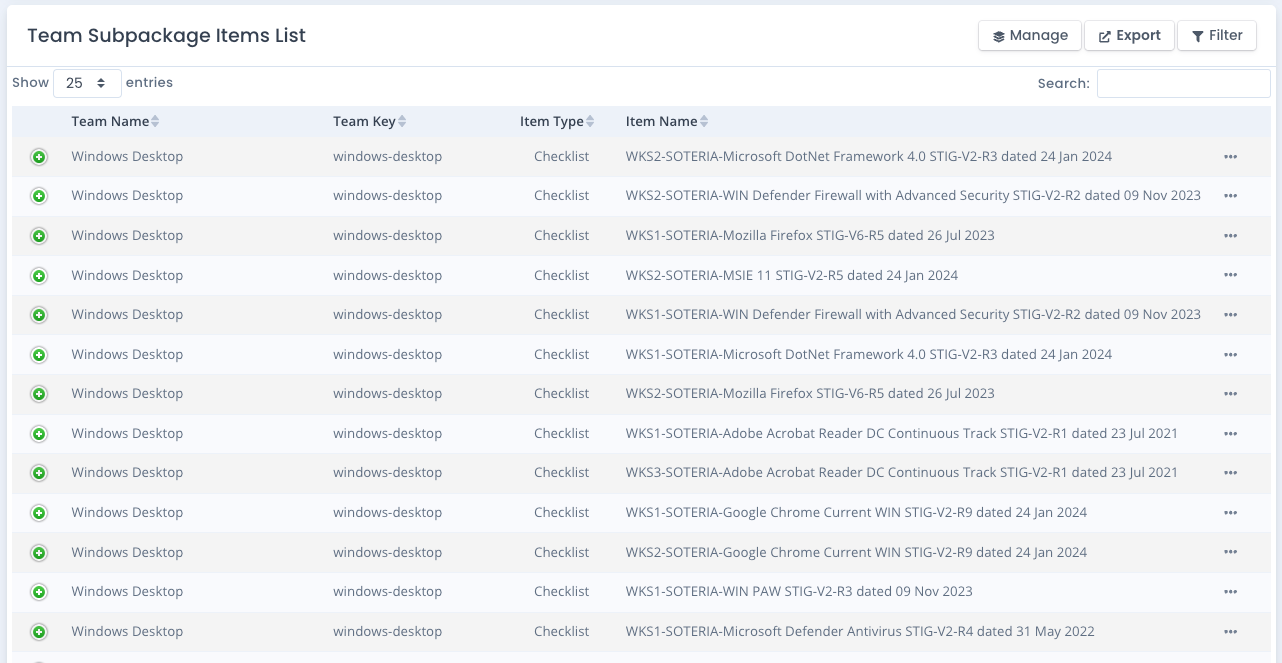
Task: Sort table by Team Key column
Action: pyautogui.click(x=370, y=121)
